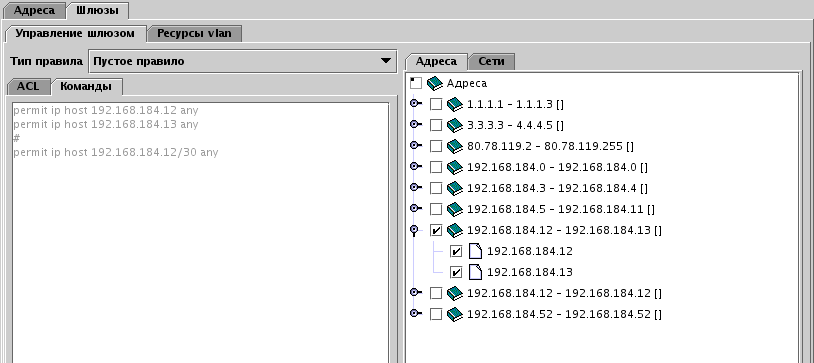Click book icon for 192.168.184.0 - 192.168.184.0

coord(455,167)
